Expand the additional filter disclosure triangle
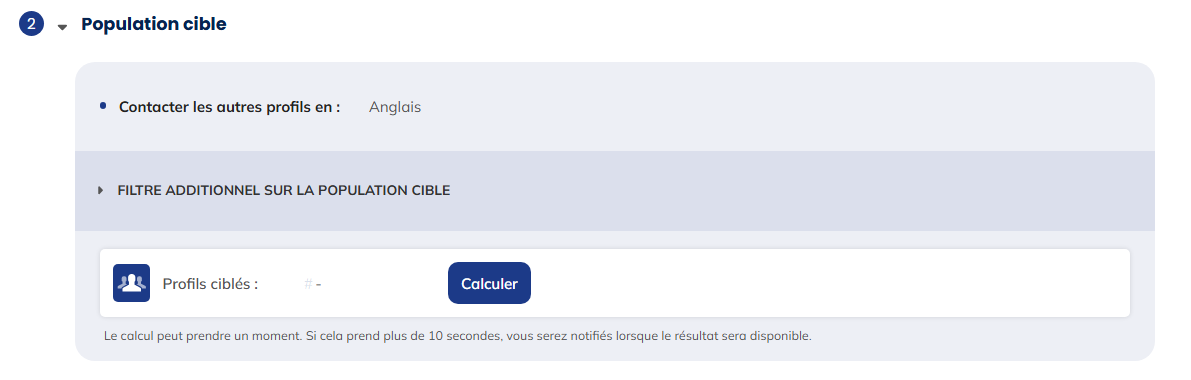 coord(100,190)
